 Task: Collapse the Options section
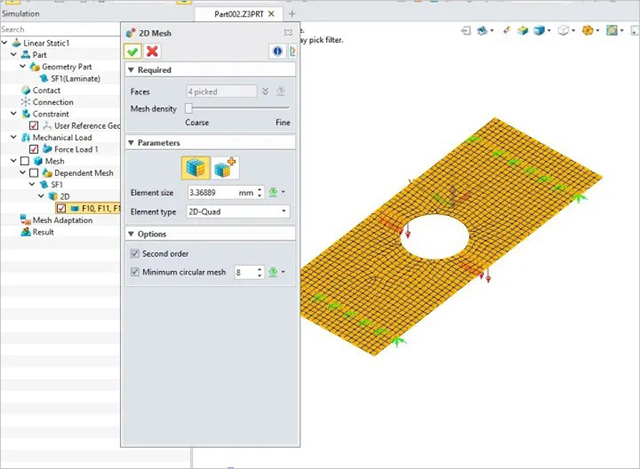[x=131, y=234]
